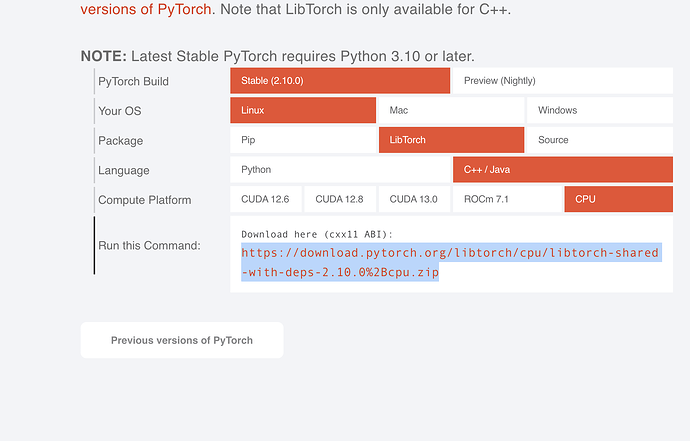690x441 pixels.
Task: Set the language to Python
Action: click(x=340, y=170)
